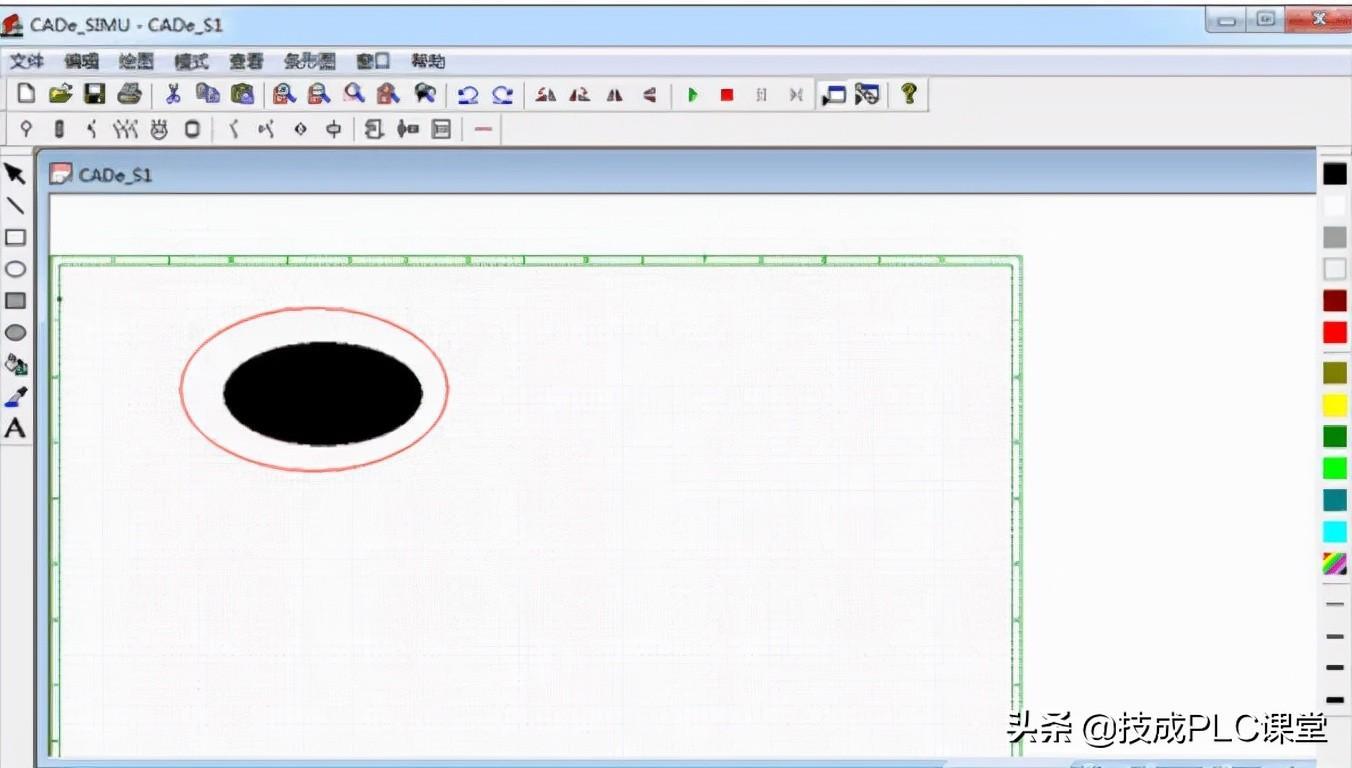The width and height of the screenshot is (1352, 768).
Task: Click the floppy disk save icon
Action: click(94, 94)
